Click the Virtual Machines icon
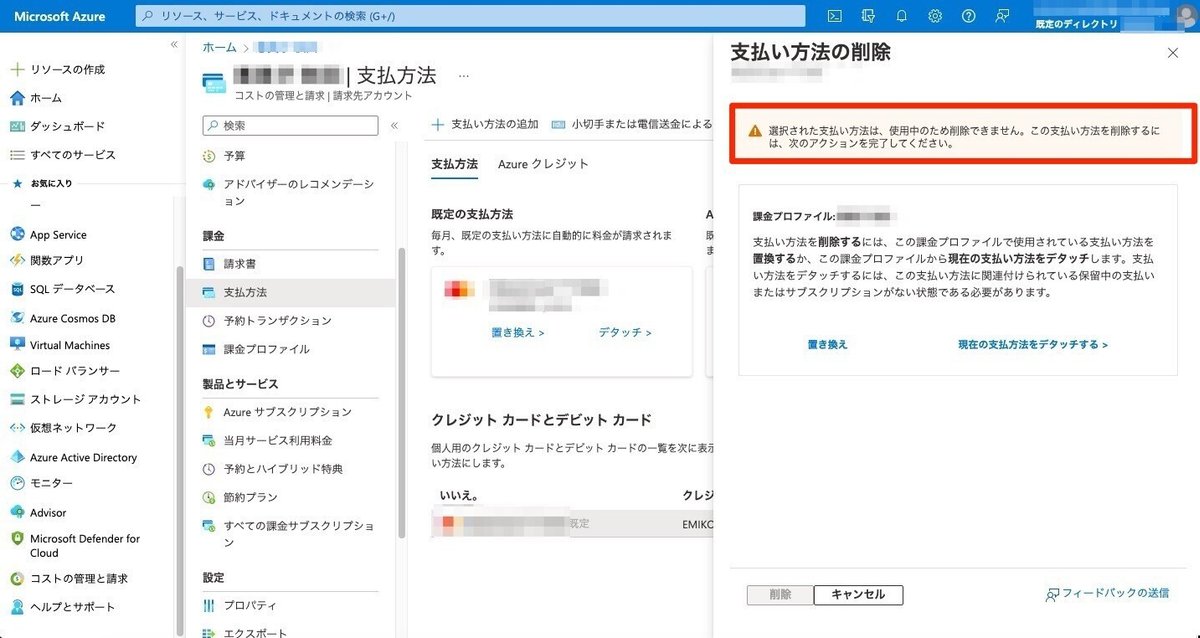 (x=16, y=345)
